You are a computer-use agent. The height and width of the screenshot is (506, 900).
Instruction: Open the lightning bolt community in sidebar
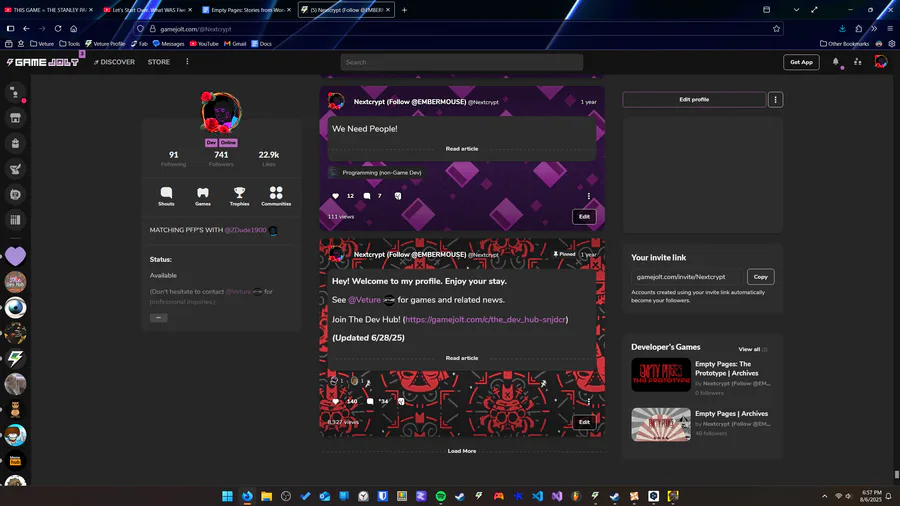(15, 359)
